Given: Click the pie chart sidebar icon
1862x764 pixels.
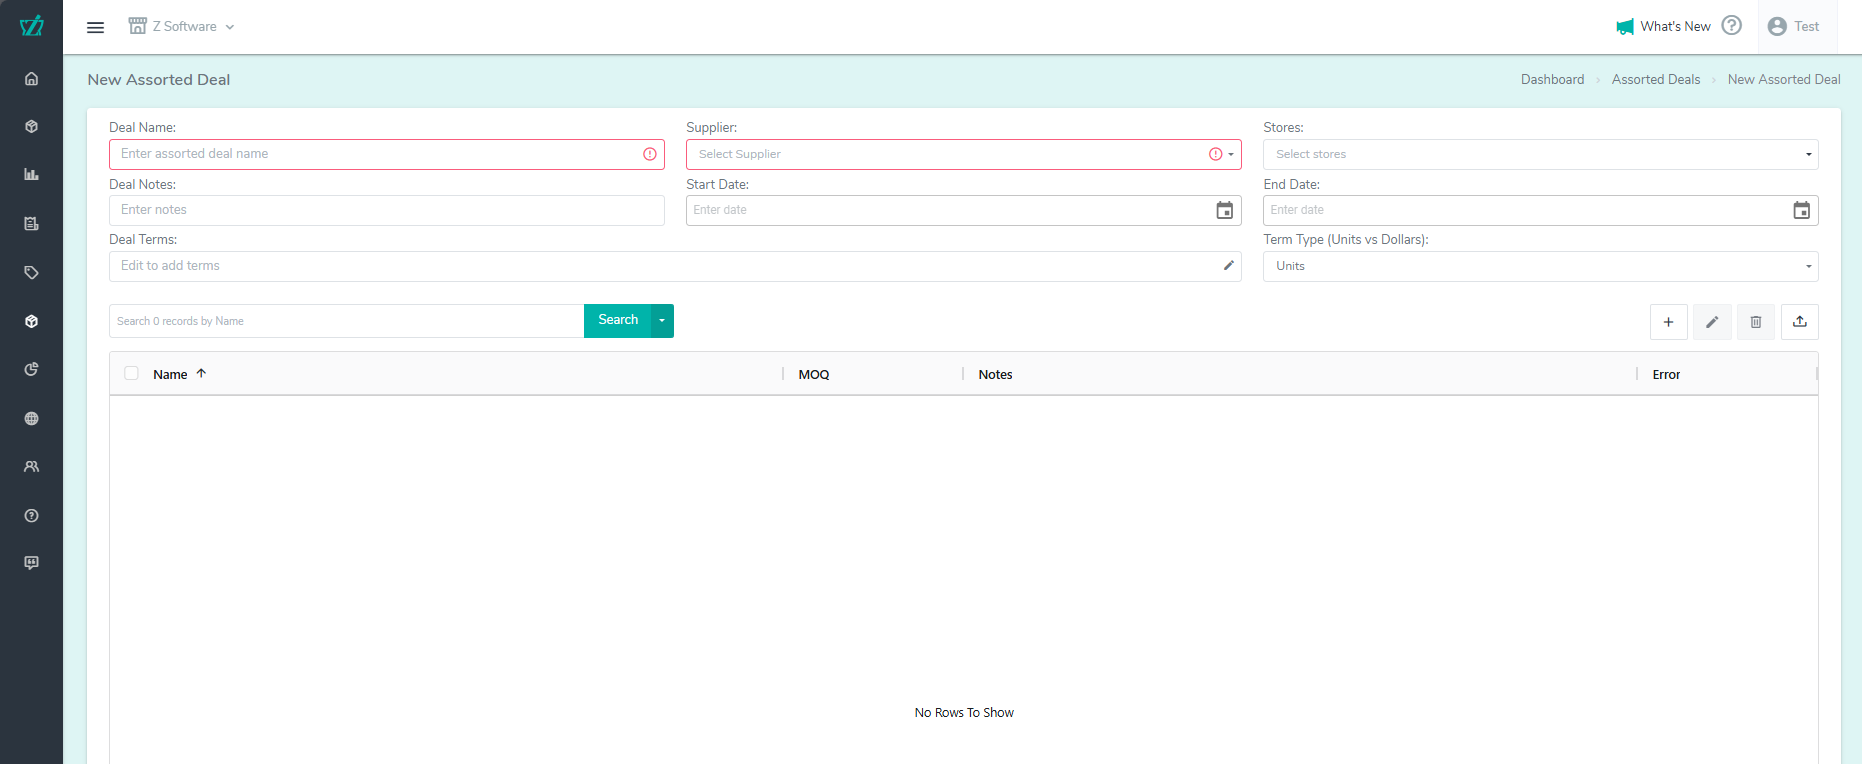Looking at the screenshot, I should (31, 369).
